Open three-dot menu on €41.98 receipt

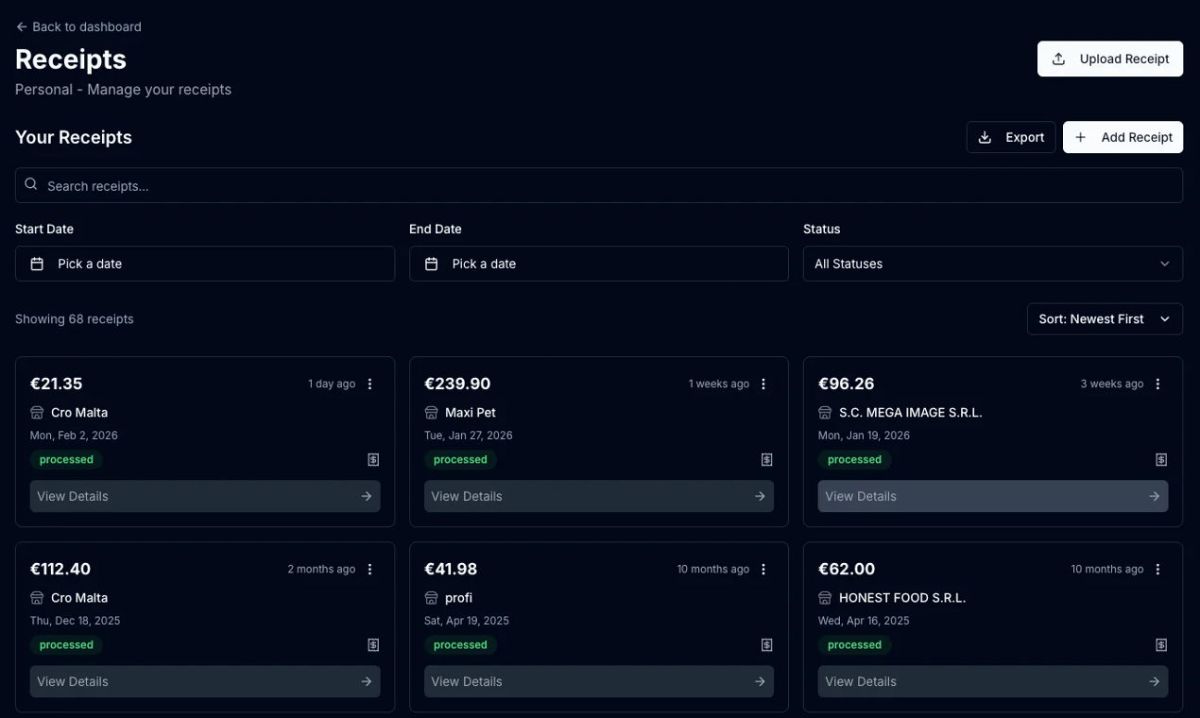(764, 569)
